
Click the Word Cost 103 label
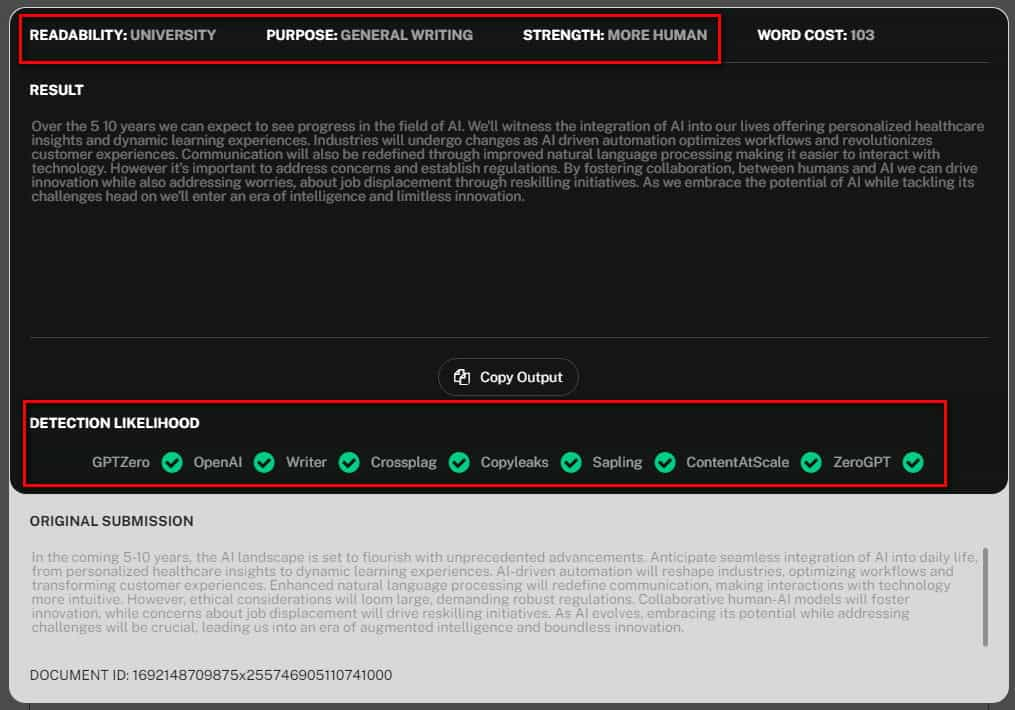815,35
